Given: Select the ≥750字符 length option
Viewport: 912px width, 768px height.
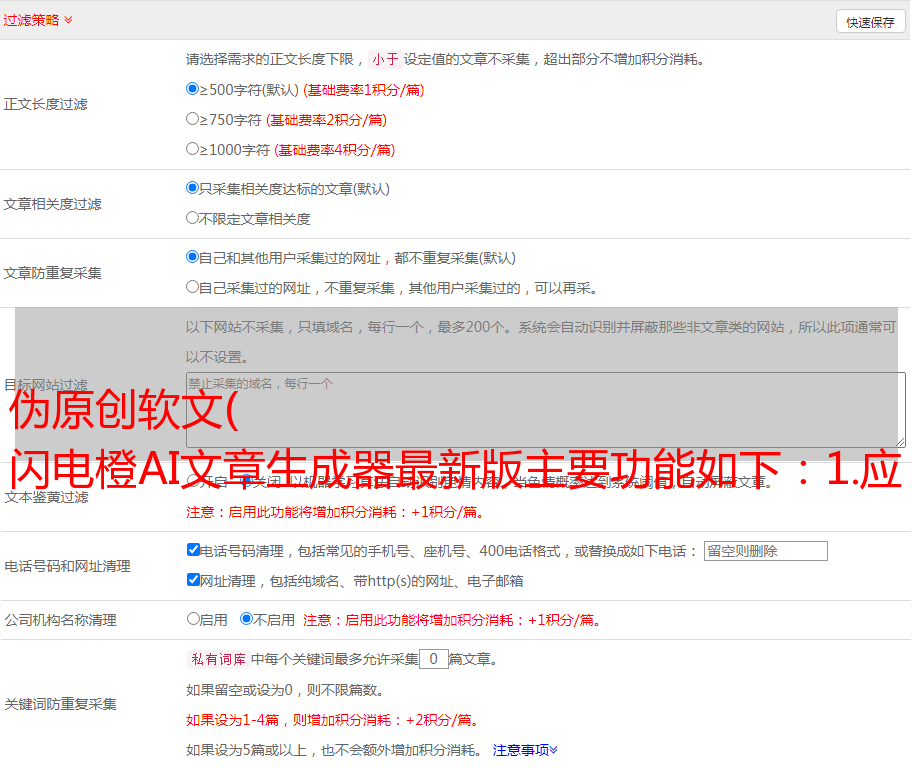Looking at the screenshot, I should coord(193,119).
